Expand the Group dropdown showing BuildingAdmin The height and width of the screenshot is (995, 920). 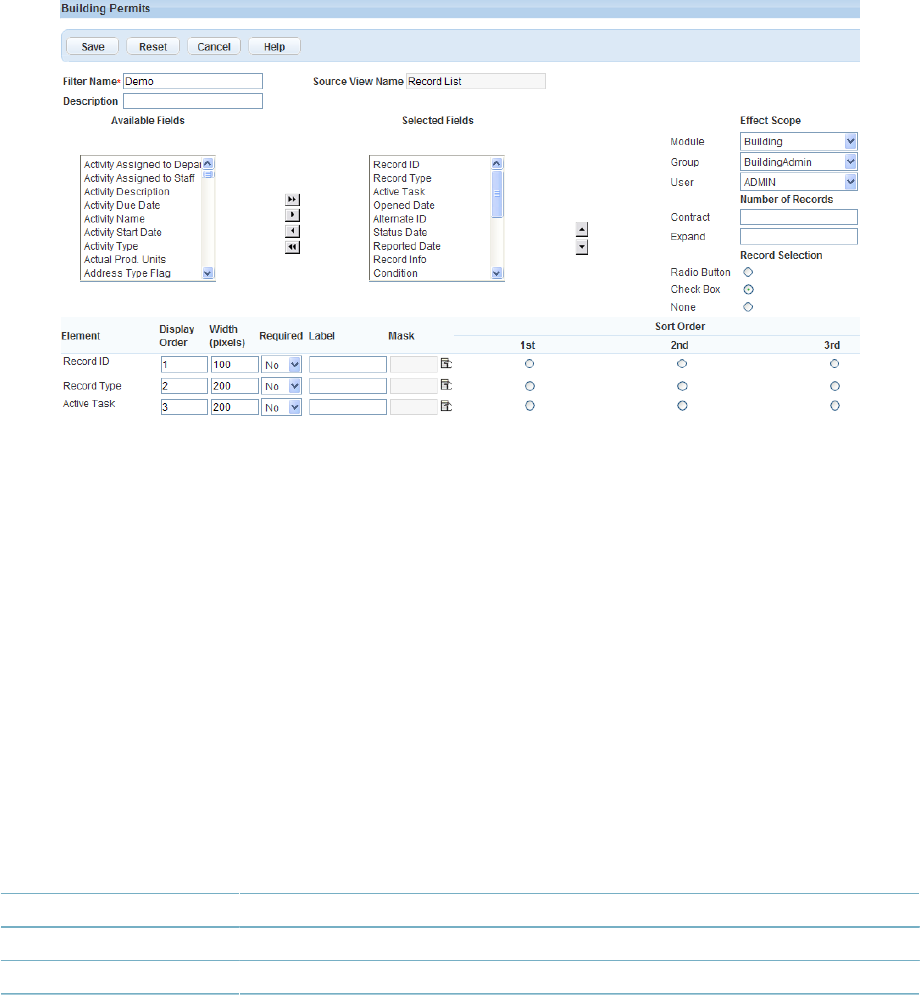(799, 162)
